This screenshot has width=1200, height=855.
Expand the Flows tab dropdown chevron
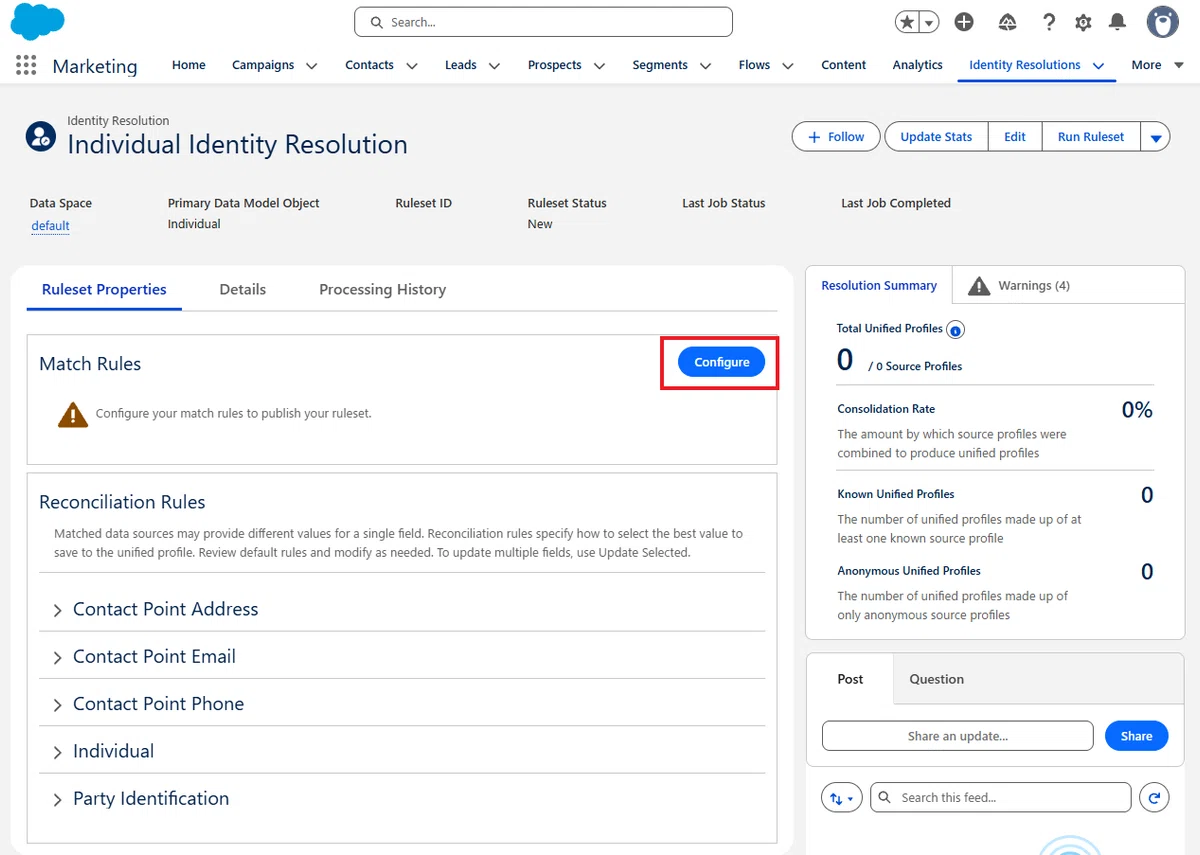[x=788, y=66]
